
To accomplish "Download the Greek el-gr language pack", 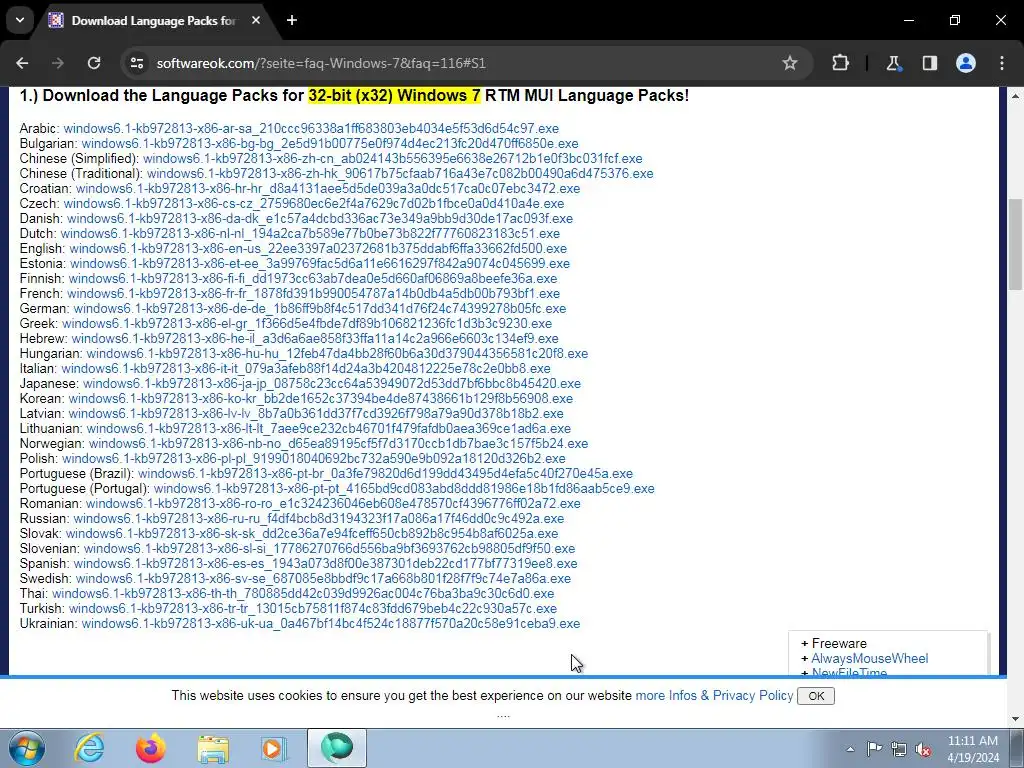I will (x=307, y=324).
